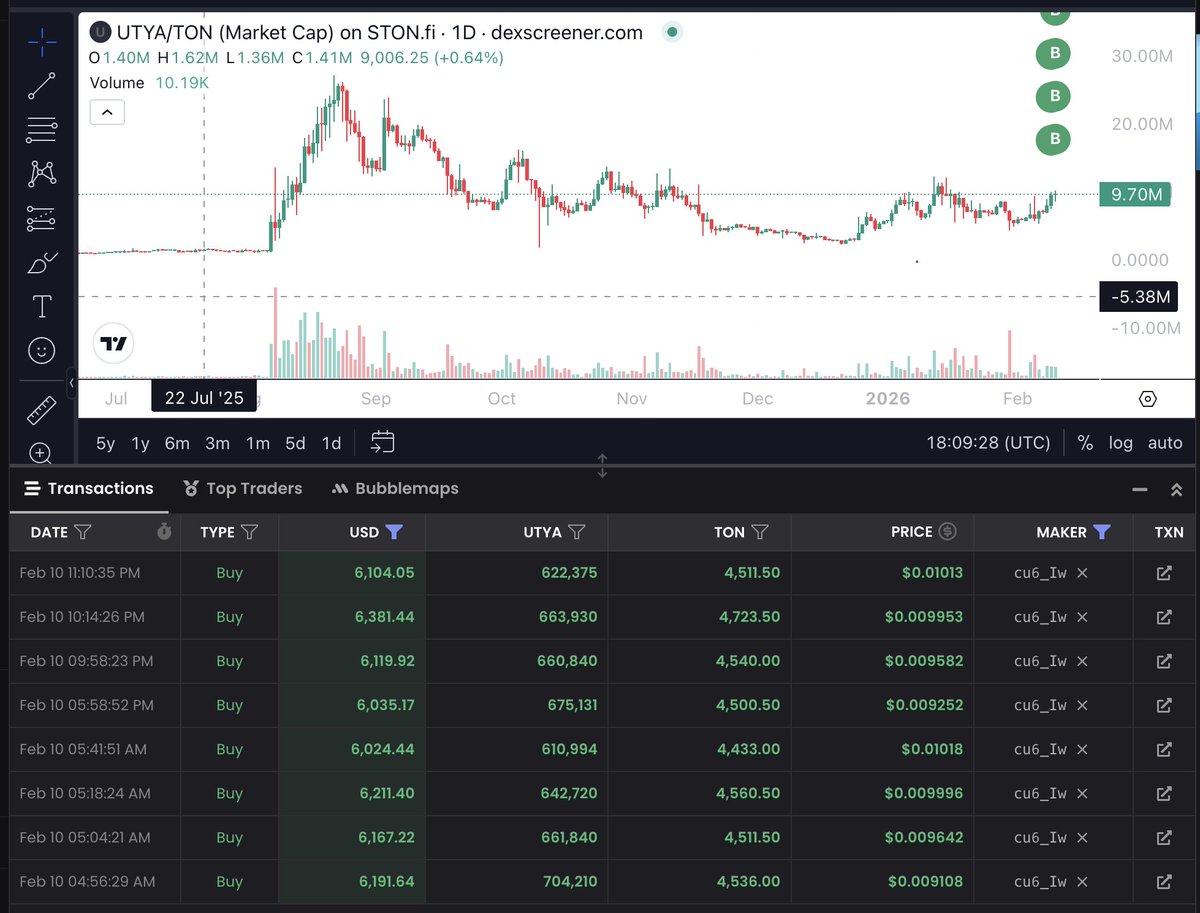Click the B marker near 30.00M
This screenshot has height=913, width=1200.
(x=1054, y=53)
